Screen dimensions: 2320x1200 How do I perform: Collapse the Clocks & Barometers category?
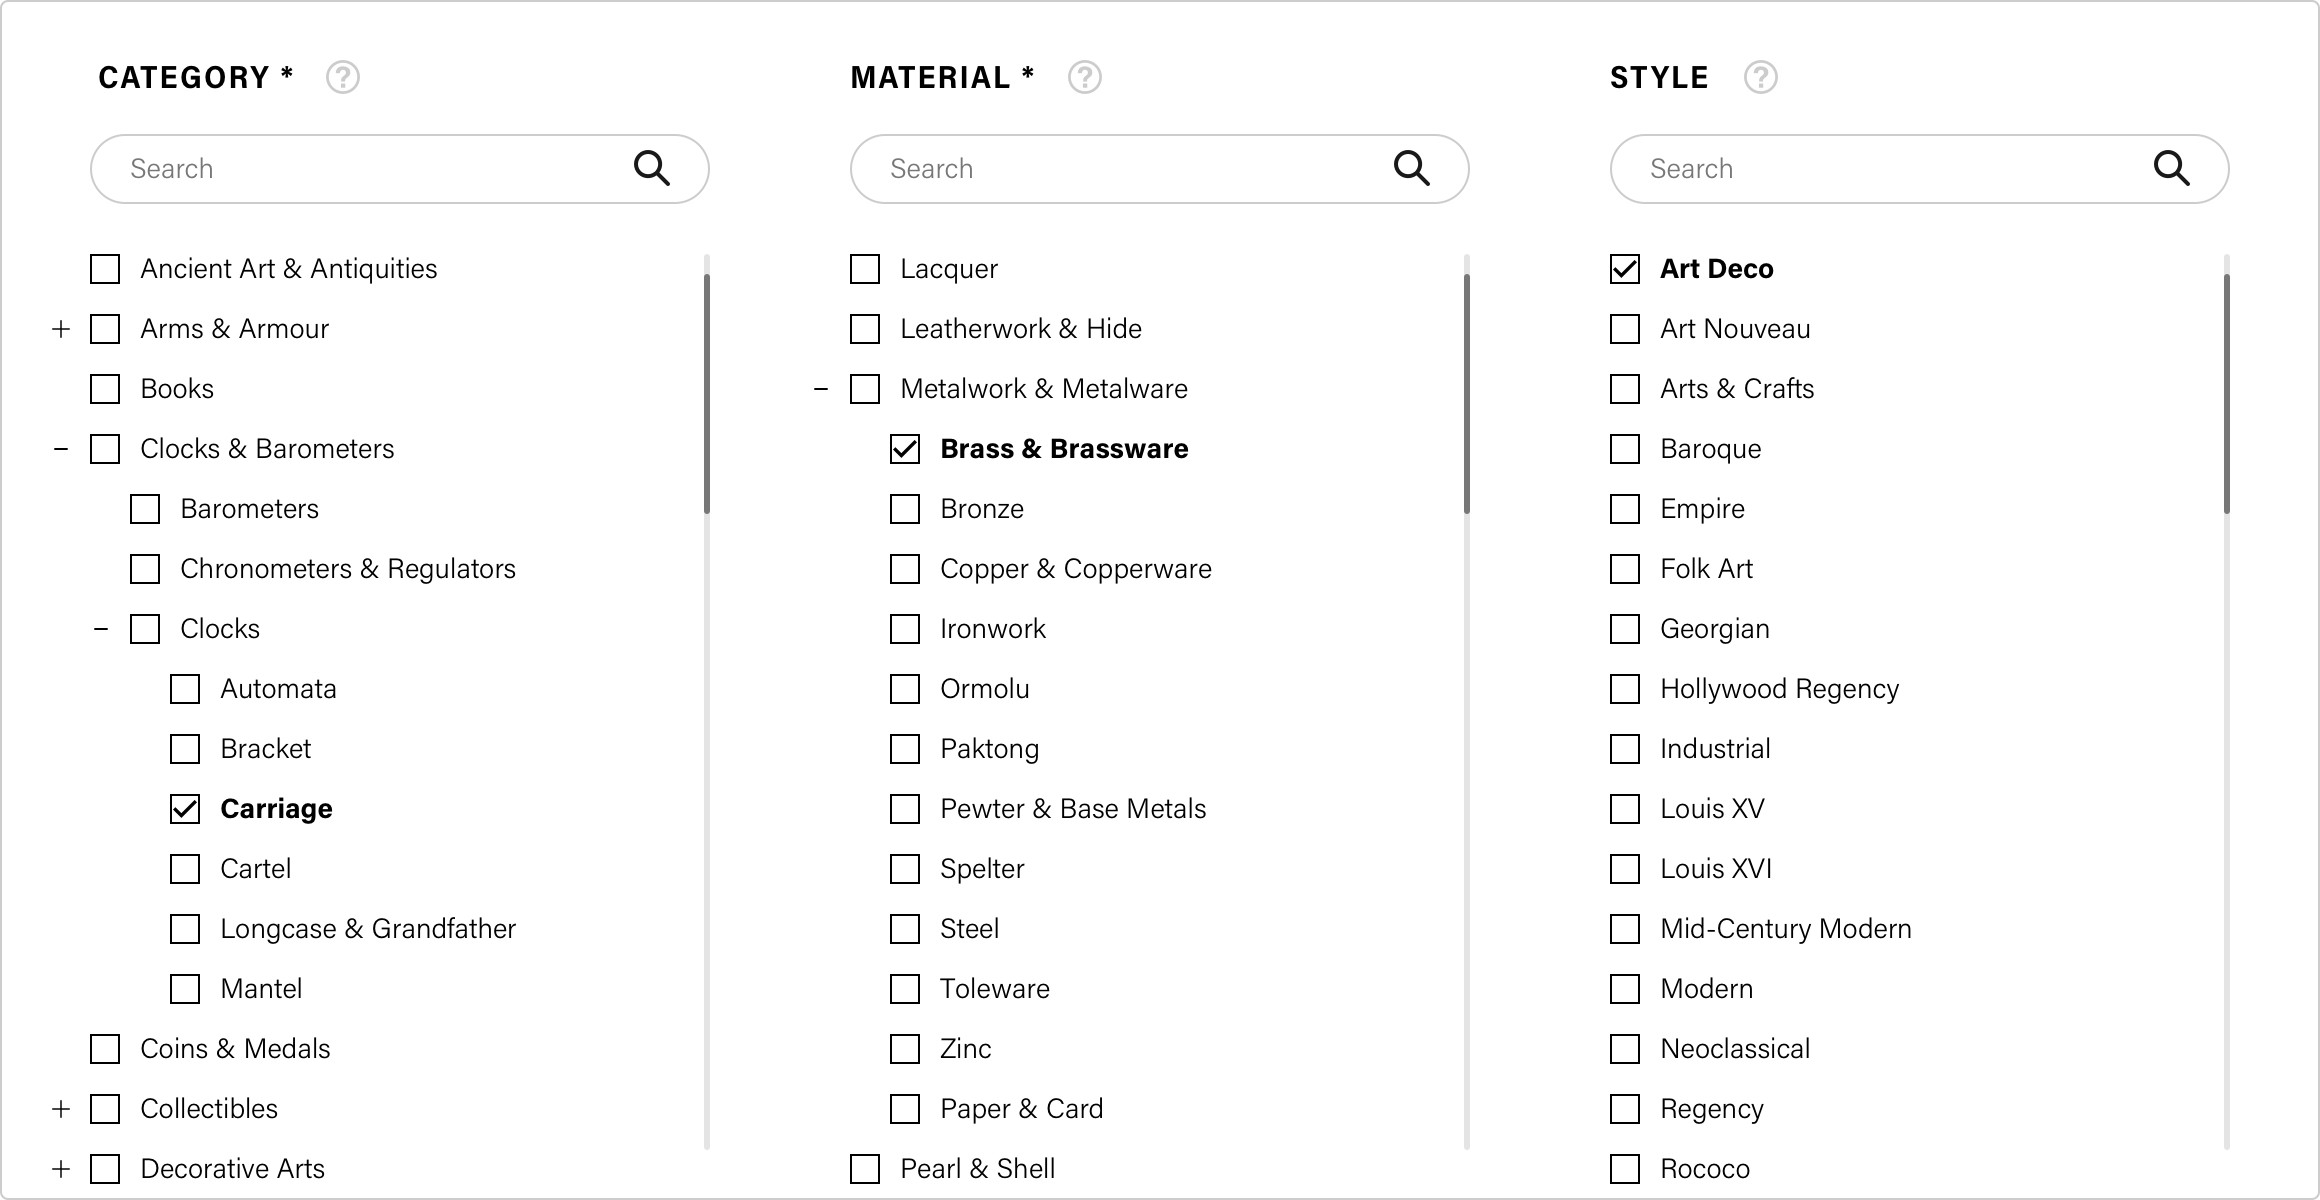coord(61,449)
